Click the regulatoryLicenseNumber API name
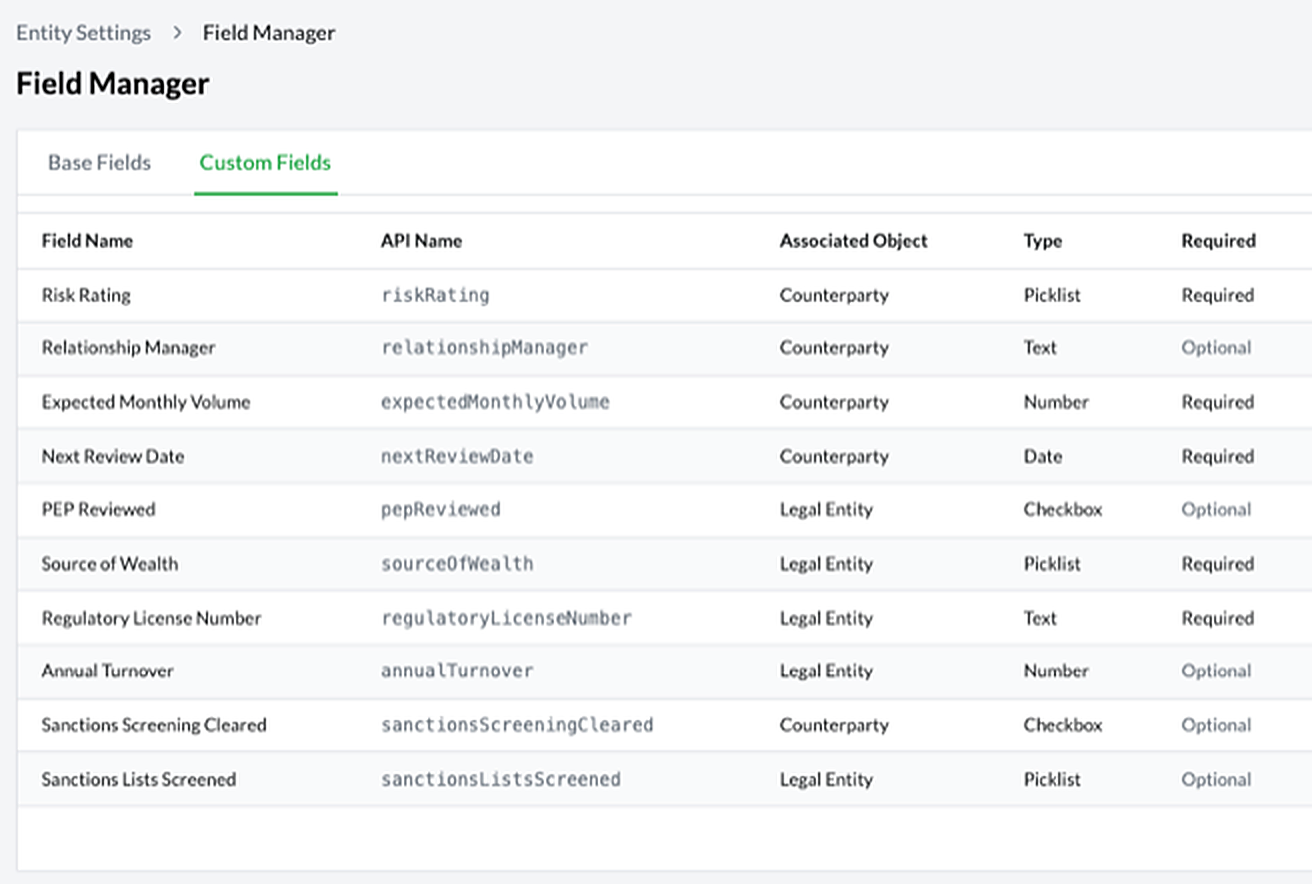Viewport: 1312px width, 884px height. click(506, 618)
